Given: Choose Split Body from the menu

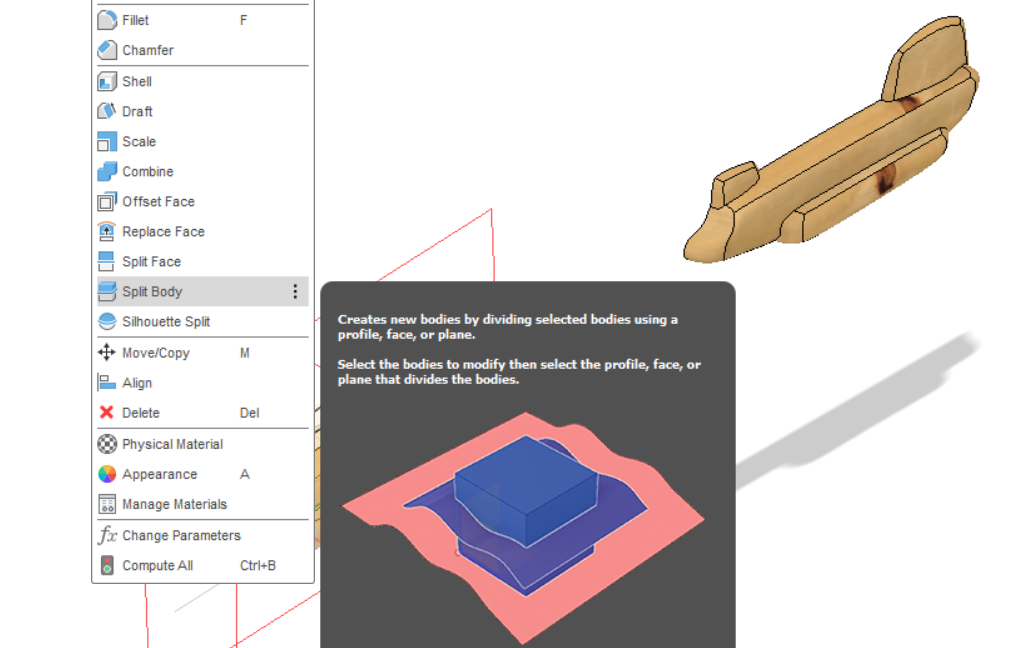Looking at the screenshot, I should (x=150, y=291).
